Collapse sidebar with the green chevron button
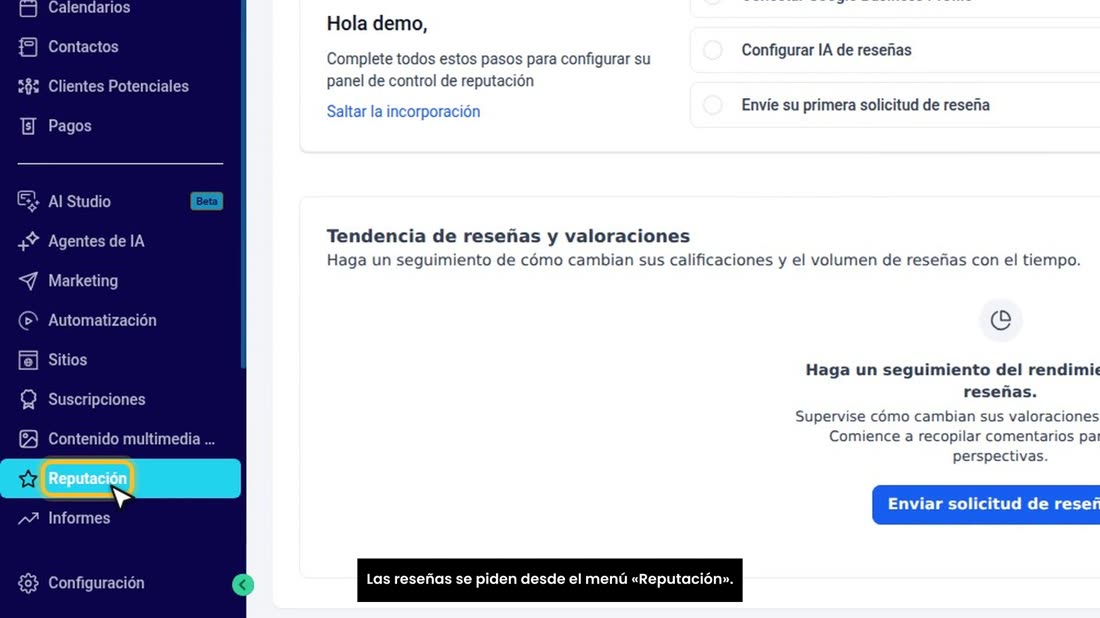Screen dimensions: 1100x618 pyautogui.click(x=243, y=584)
